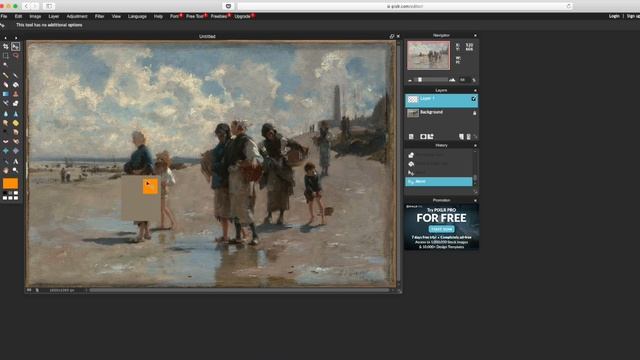Click the zoom percentage input field

463,80
